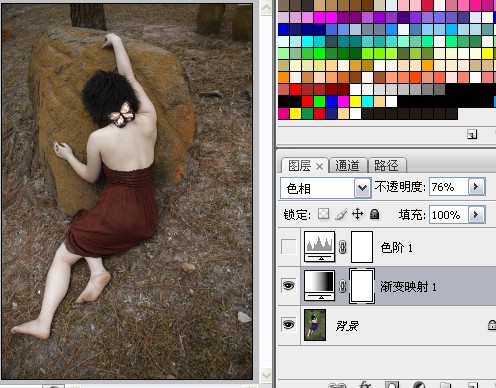This screenshot has height=388, width=496.
Task: Select layer mask thumbnail of 渐变映射 1
Action: [x=362, y=286]
